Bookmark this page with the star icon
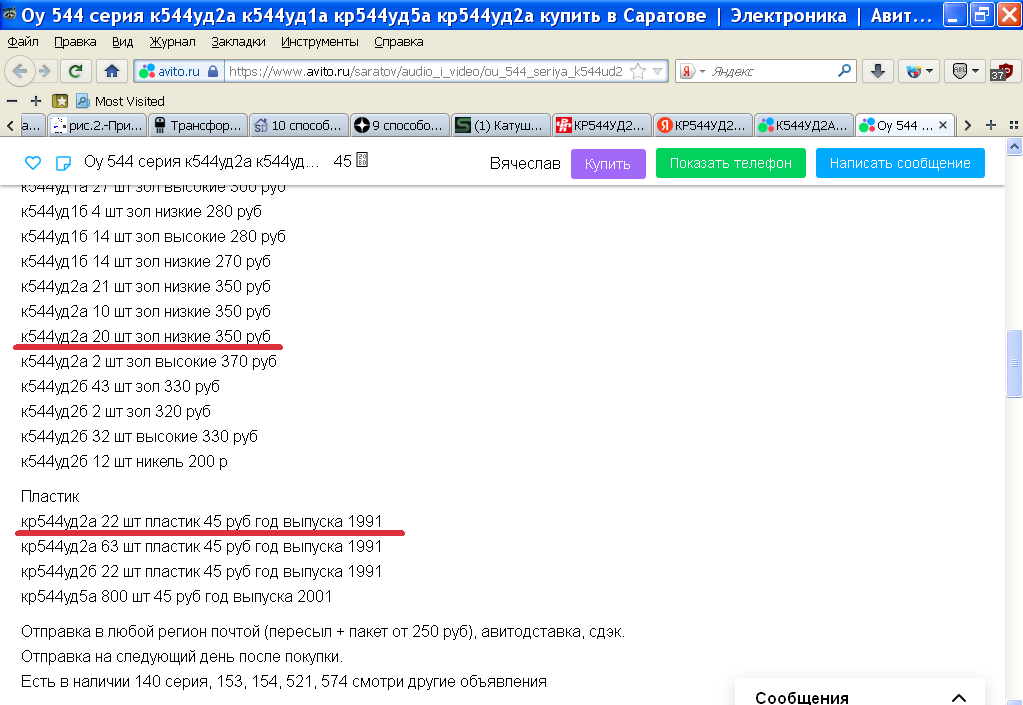1023x705 pixels. click(x=637, y=71)
